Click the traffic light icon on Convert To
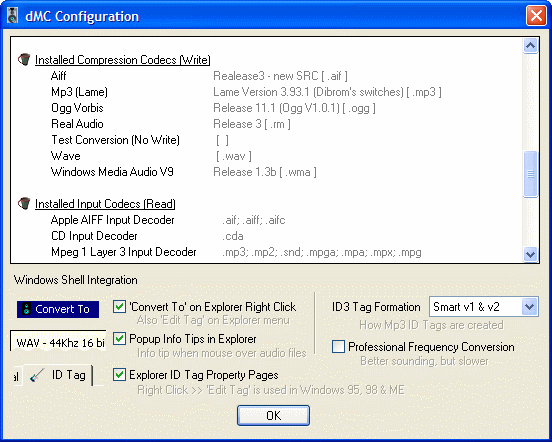 pyautogui.click(x=27, y=309)
